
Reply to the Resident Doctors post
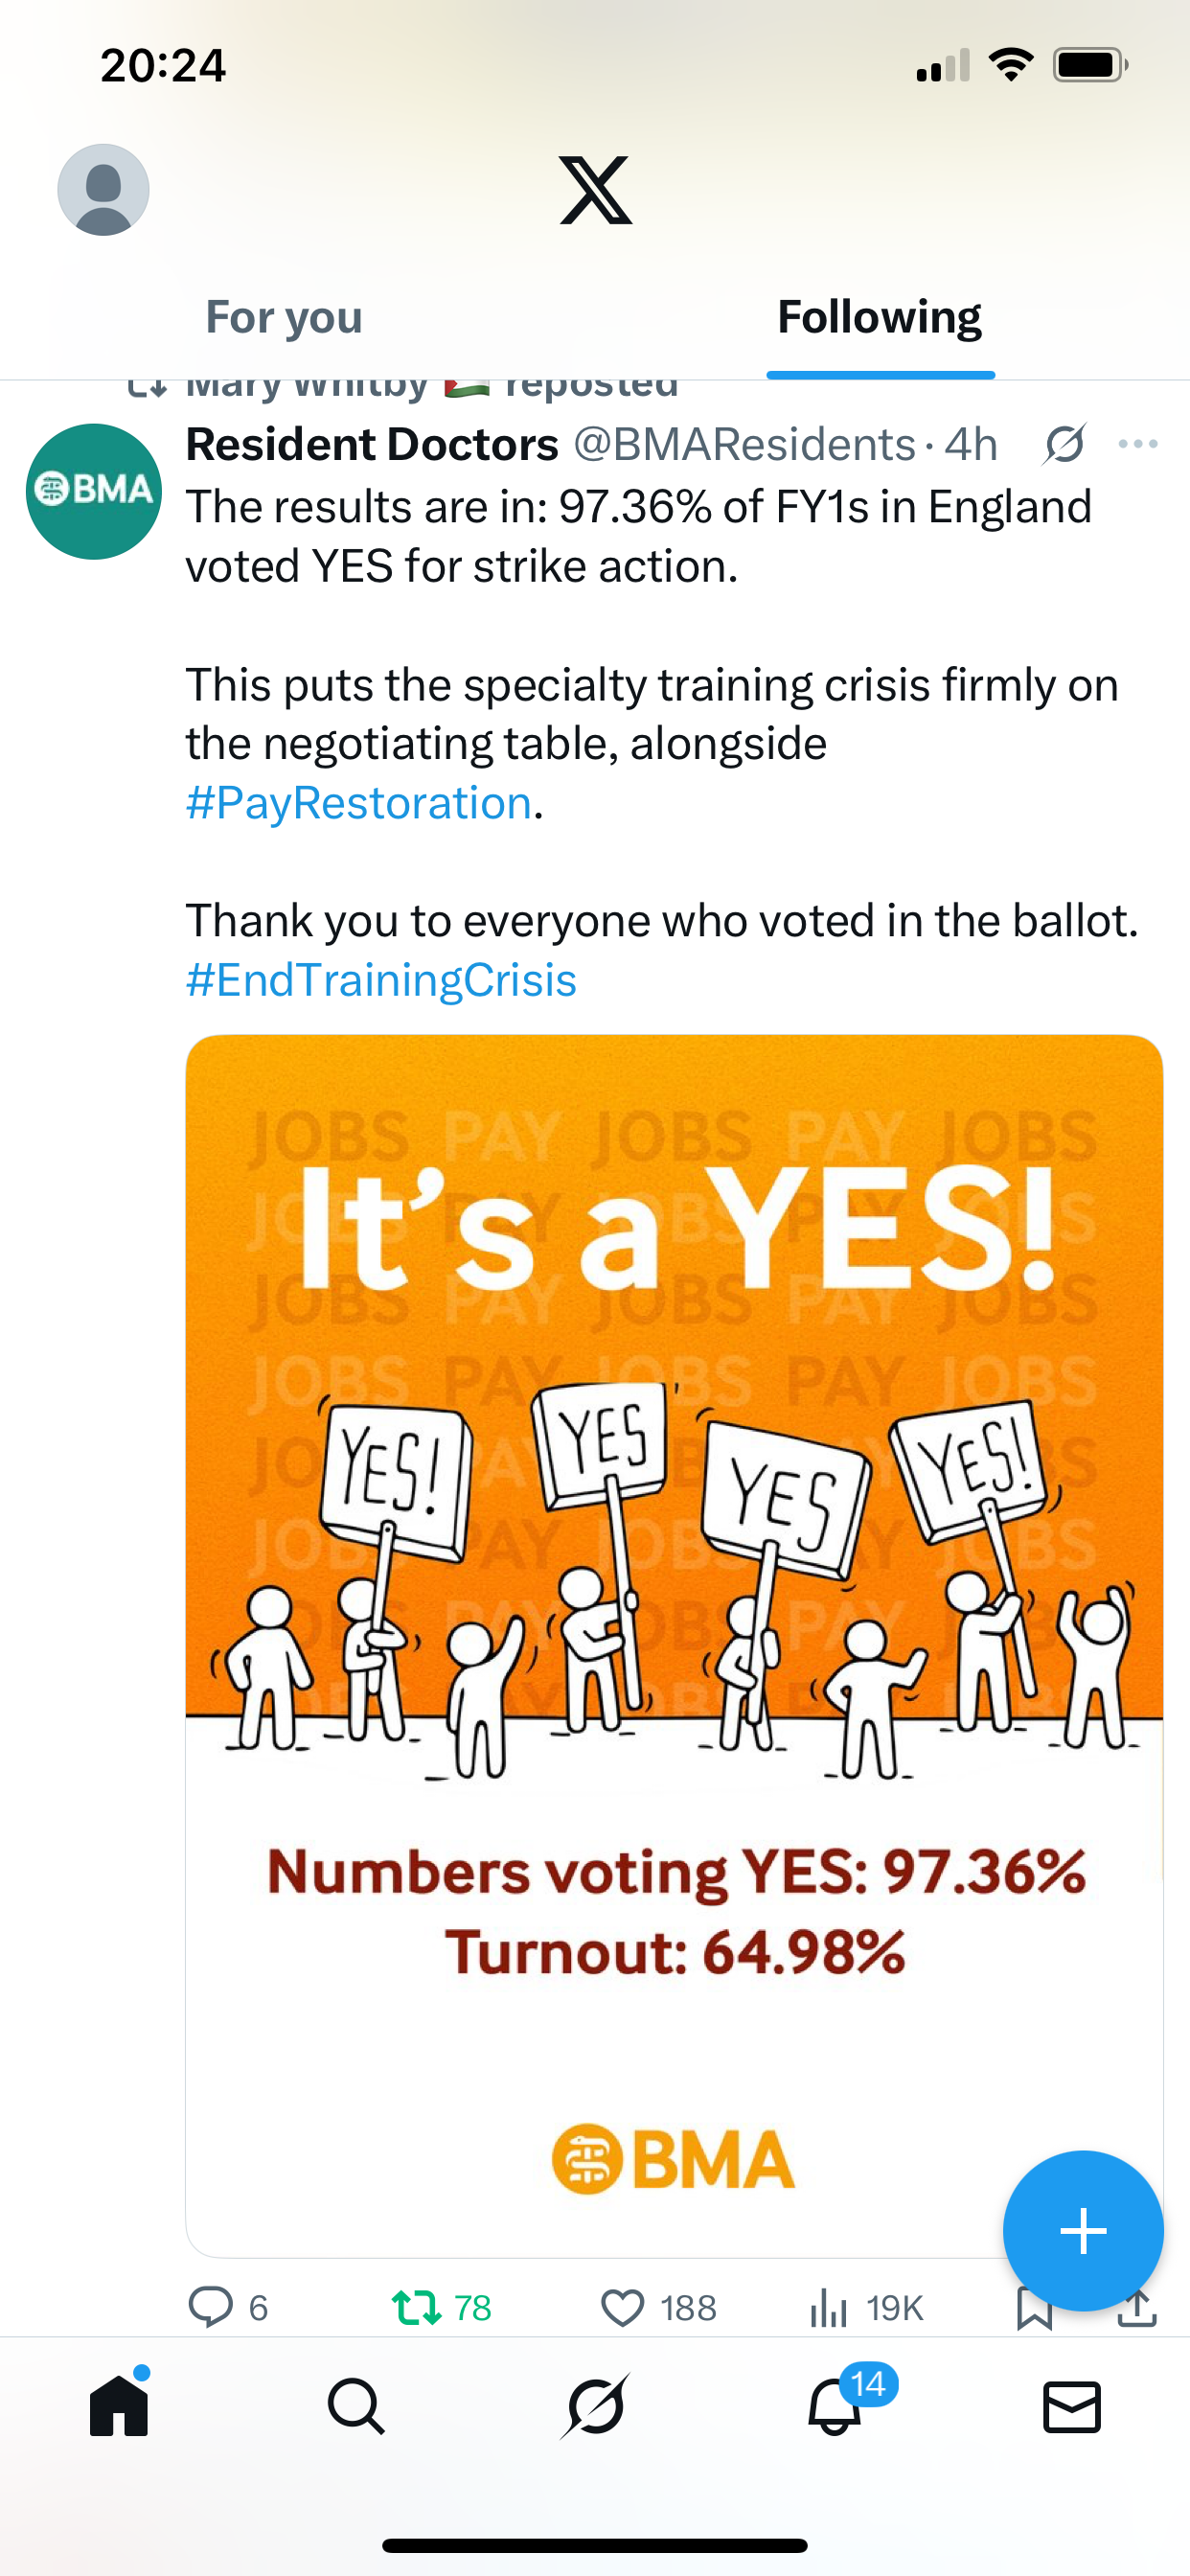pyautogui.click(x=212, y=2307)
